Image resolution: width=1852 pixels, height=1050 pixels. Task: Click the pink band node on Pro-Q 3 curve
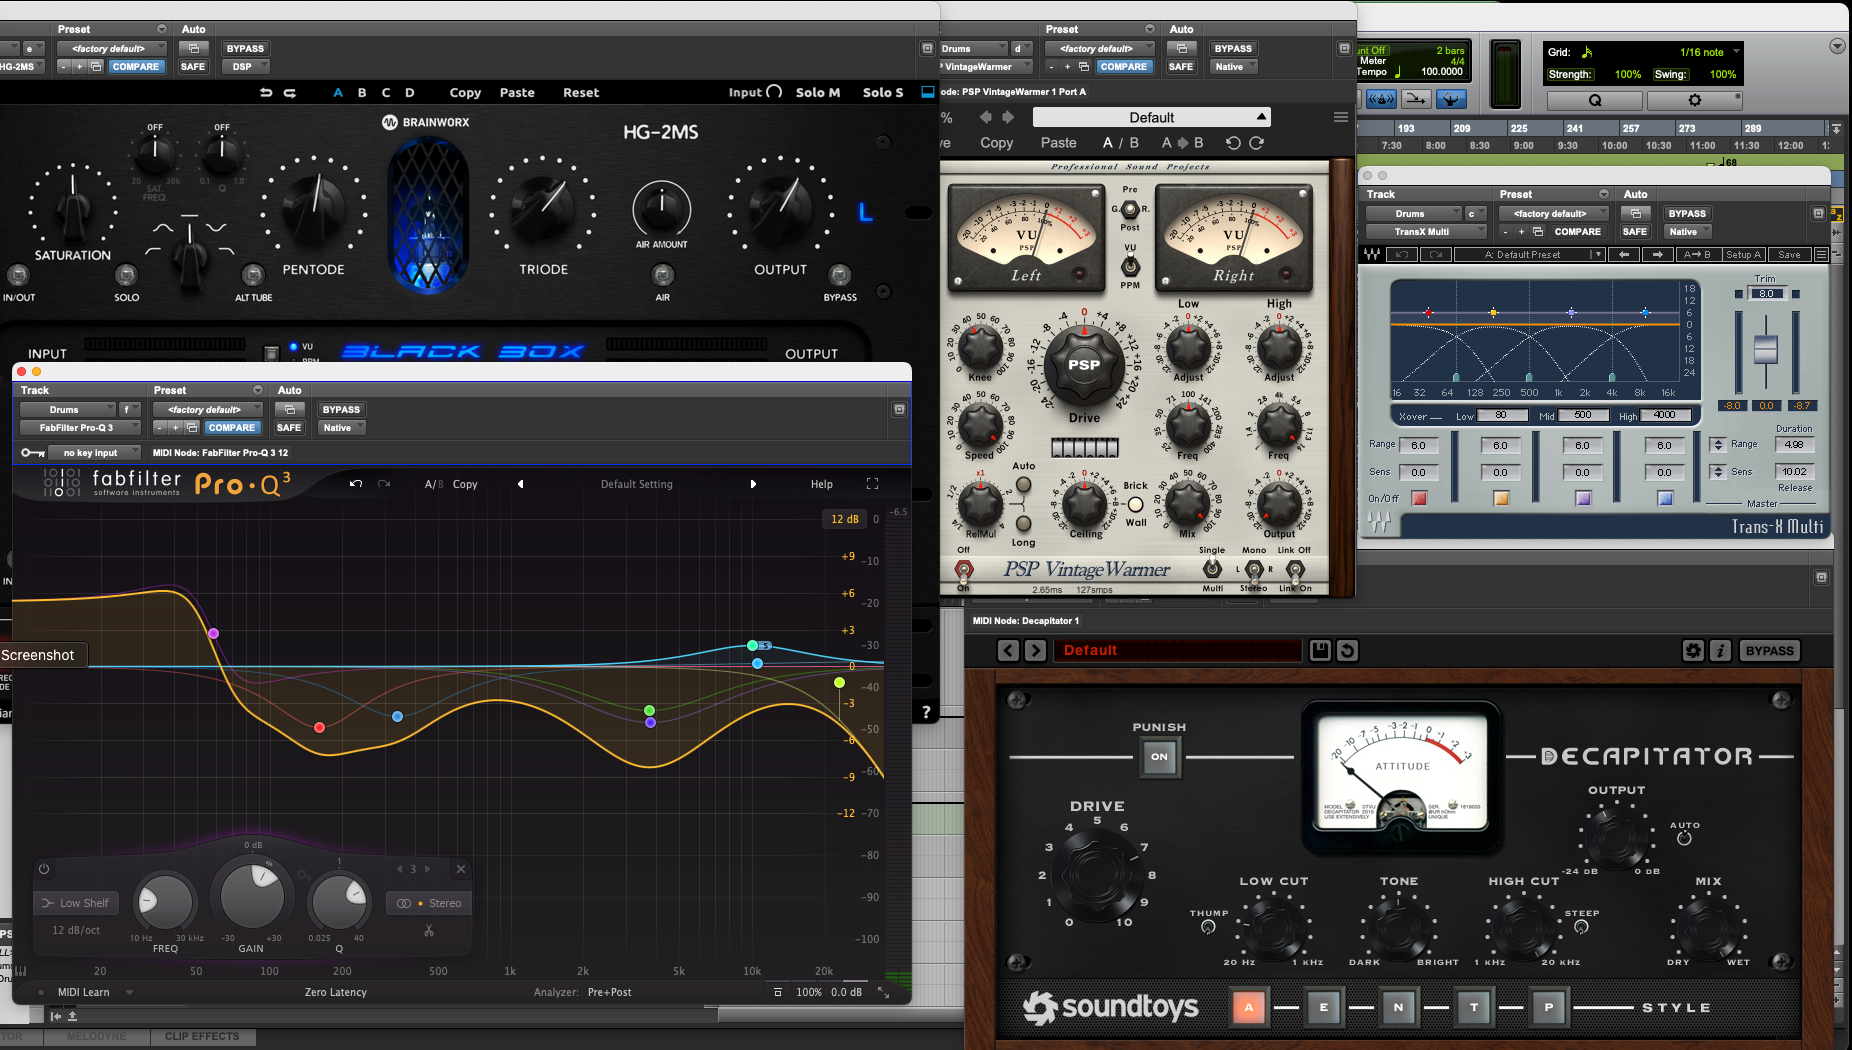[213, 633]
